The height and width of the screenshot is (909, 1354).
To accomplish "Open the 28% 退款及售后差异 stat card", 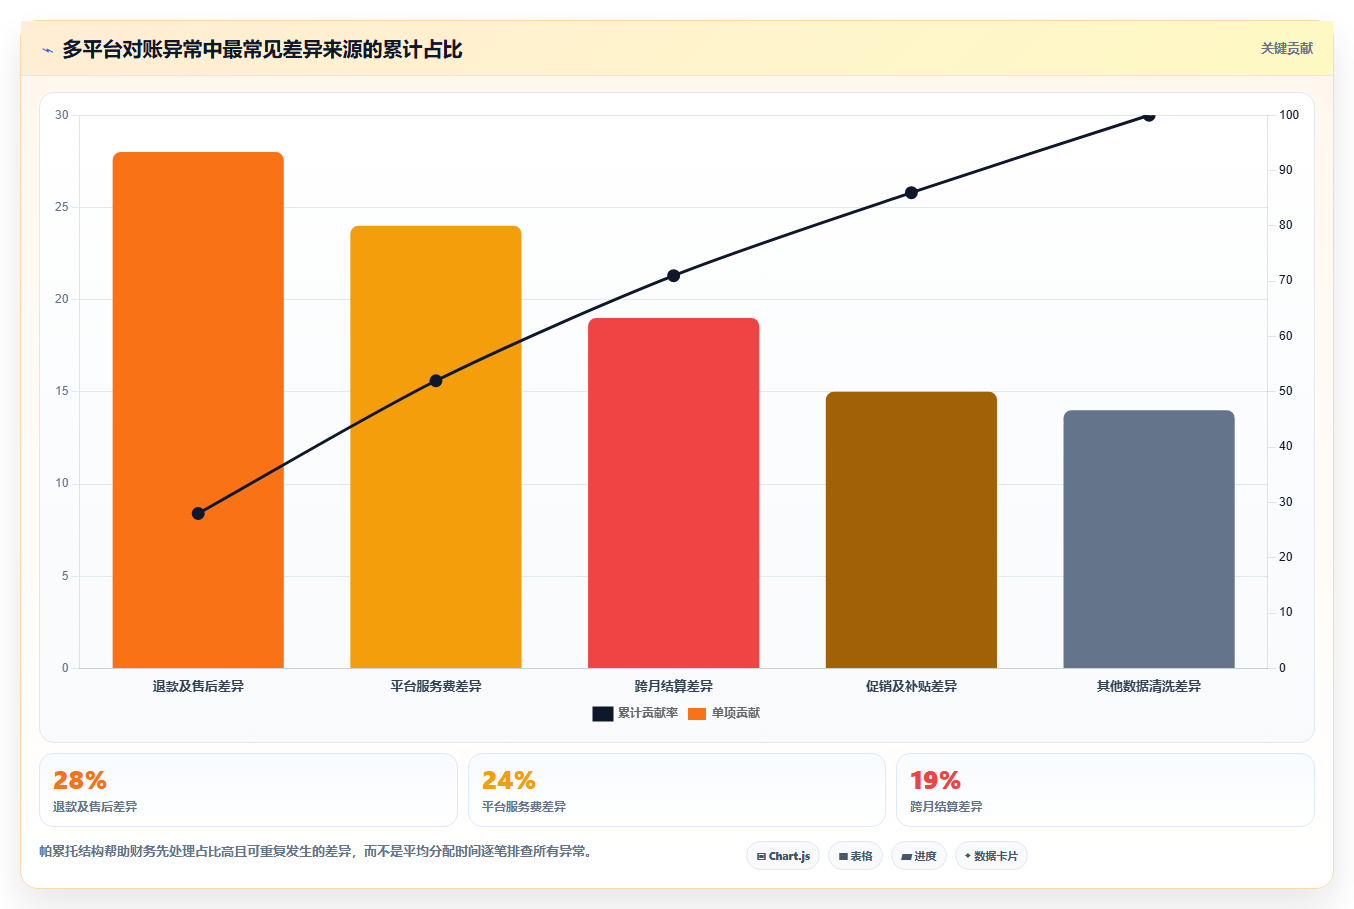I will pos(248,790).
